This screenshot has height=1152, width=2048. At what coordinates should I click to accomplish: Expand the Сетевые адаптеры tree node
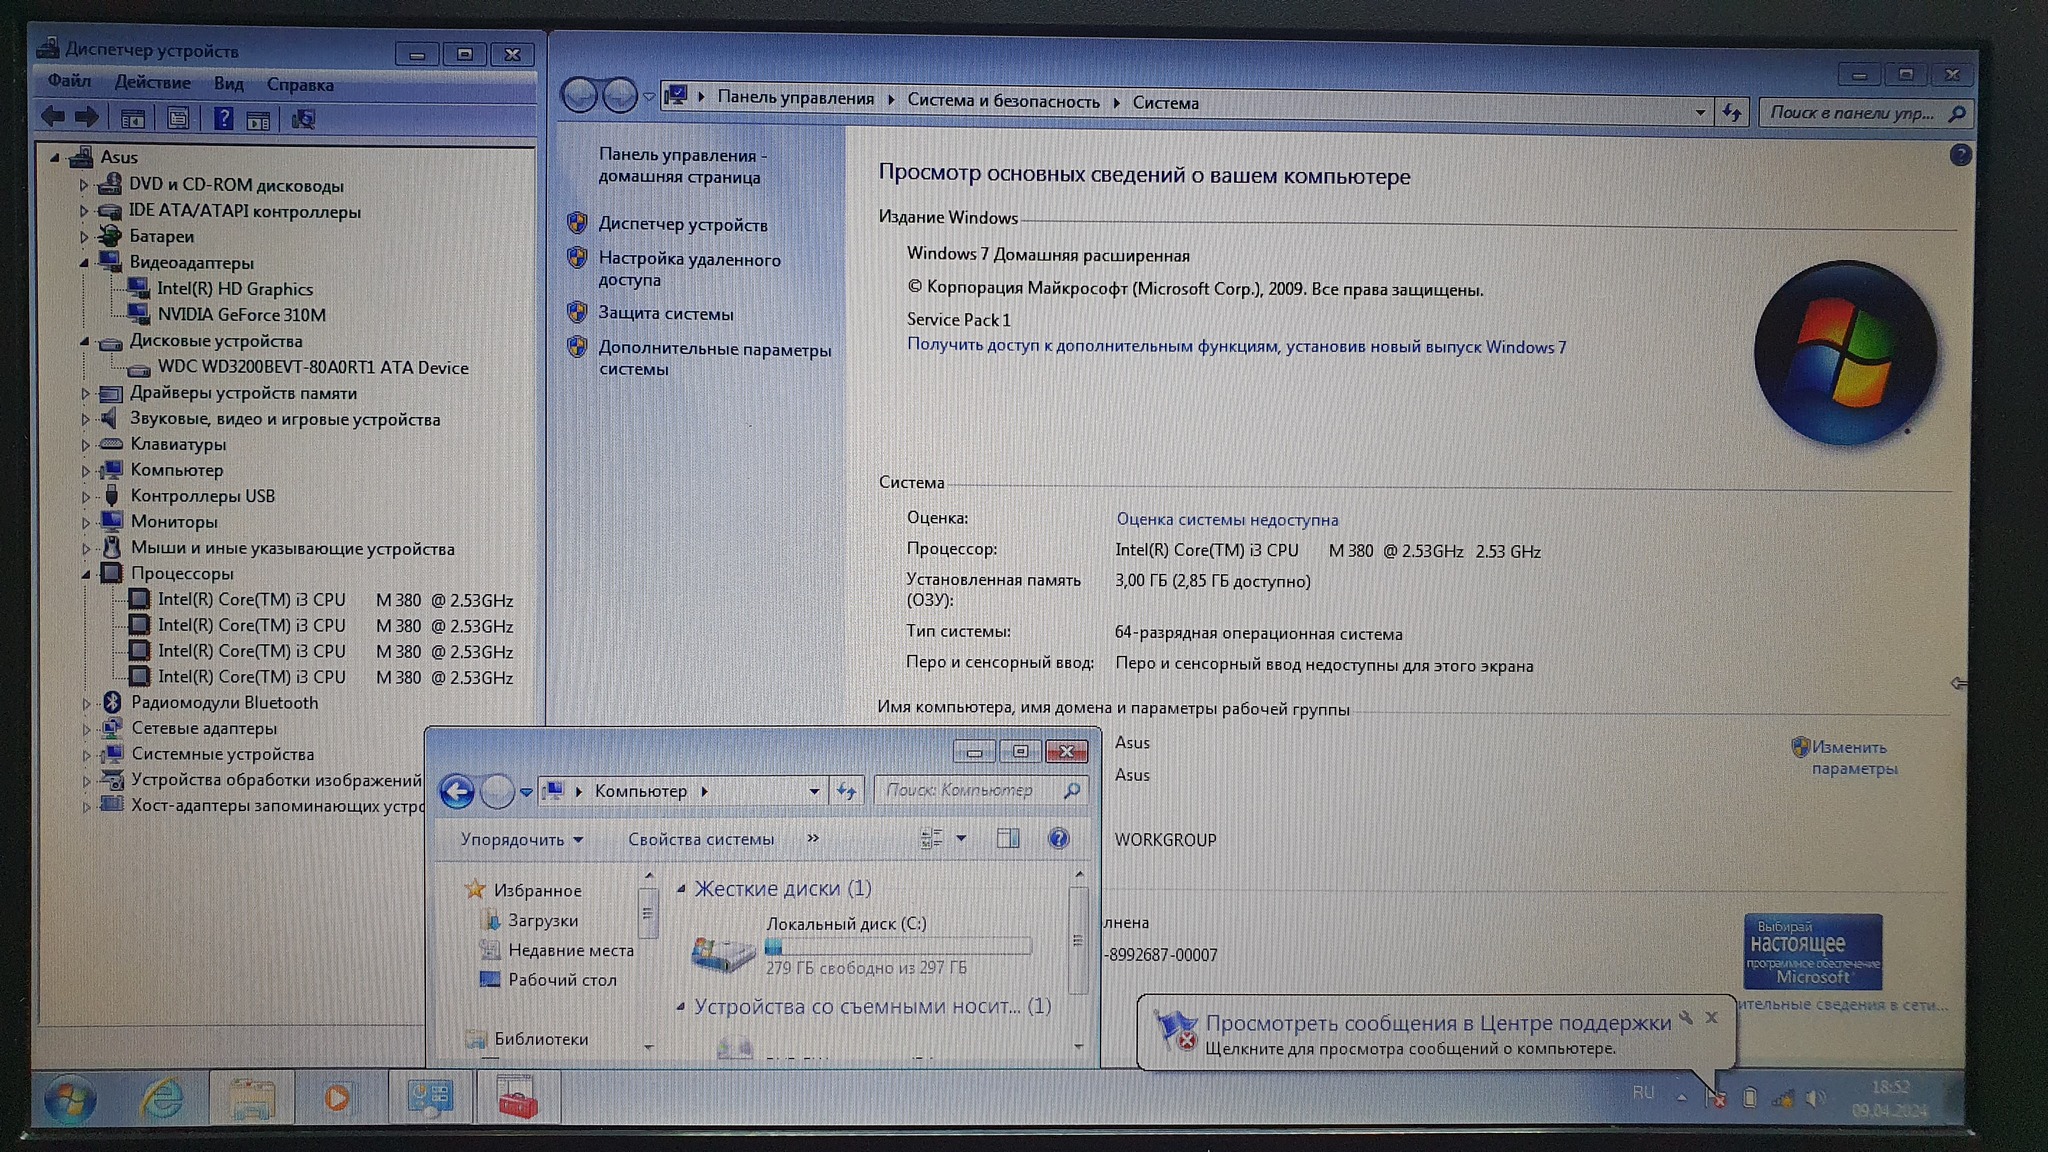click(x=86, y=730)
